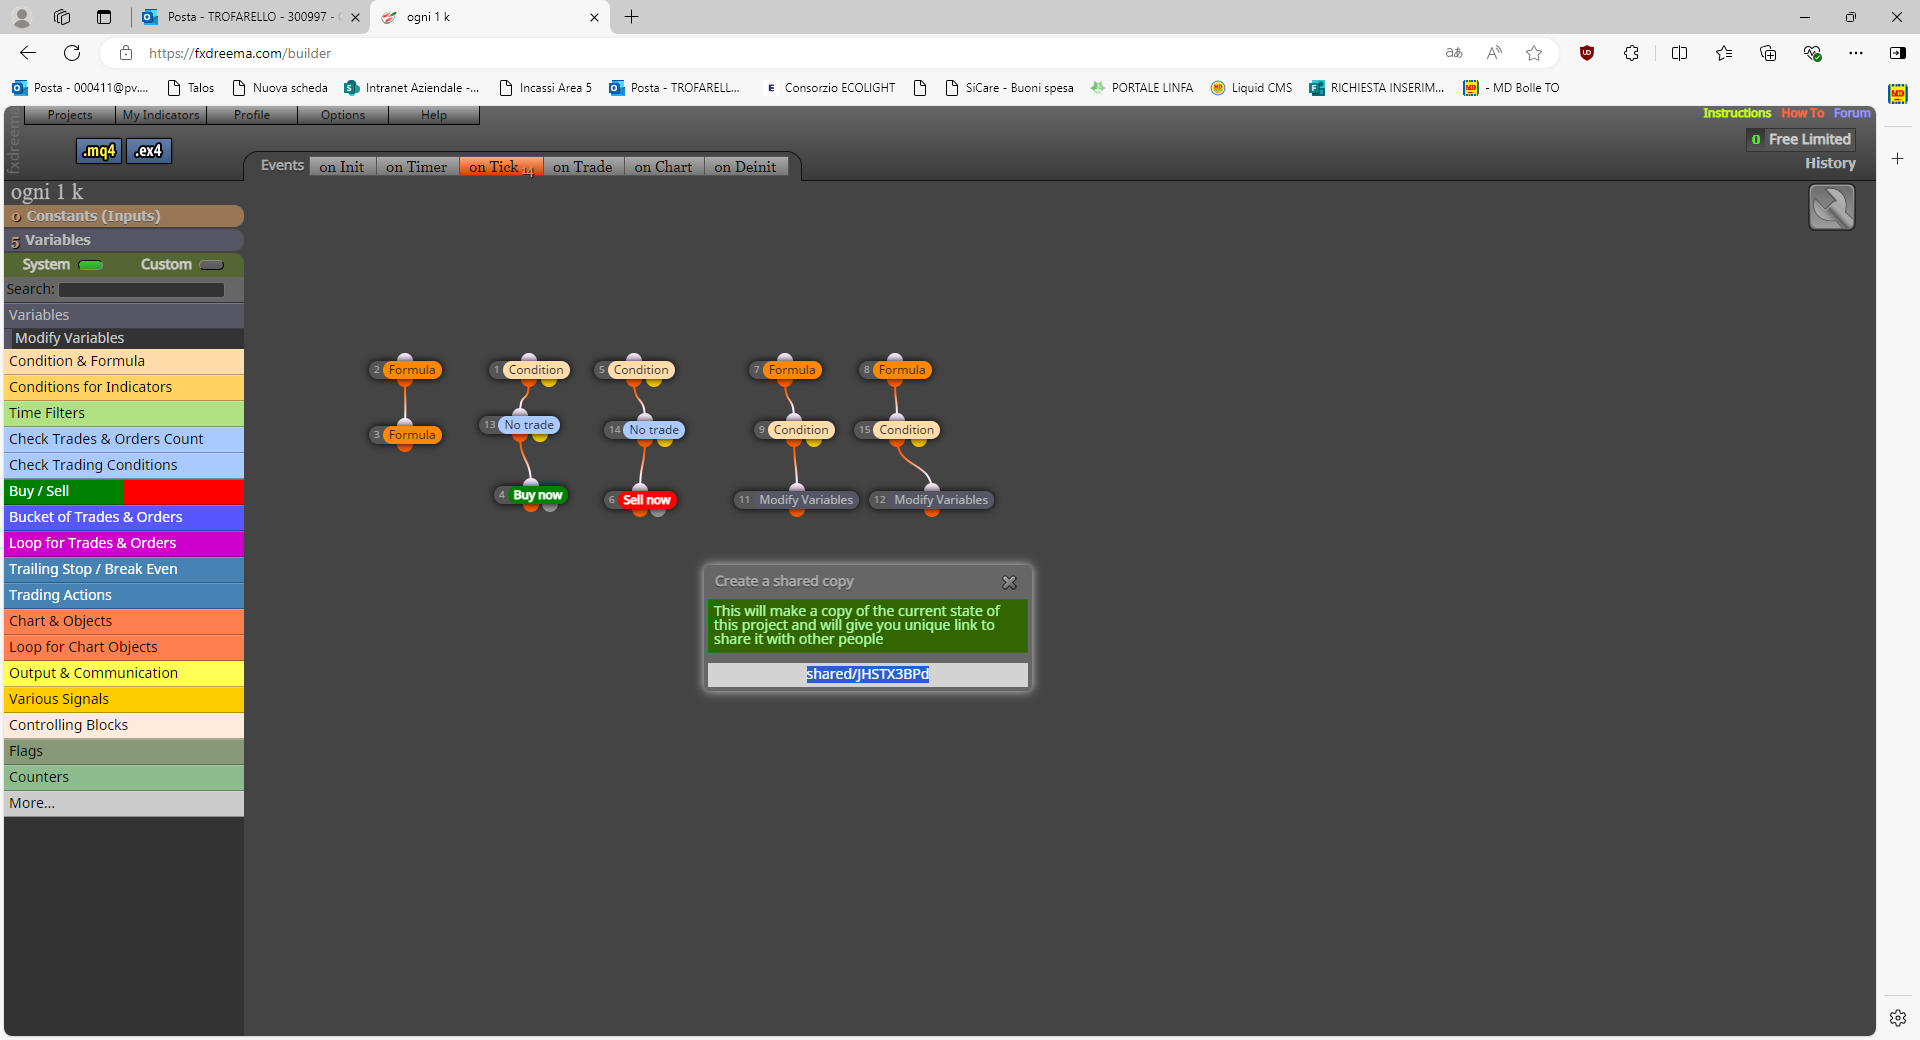Open the Projects menu
1920x1040 pixels.
[x=70, y=115]
